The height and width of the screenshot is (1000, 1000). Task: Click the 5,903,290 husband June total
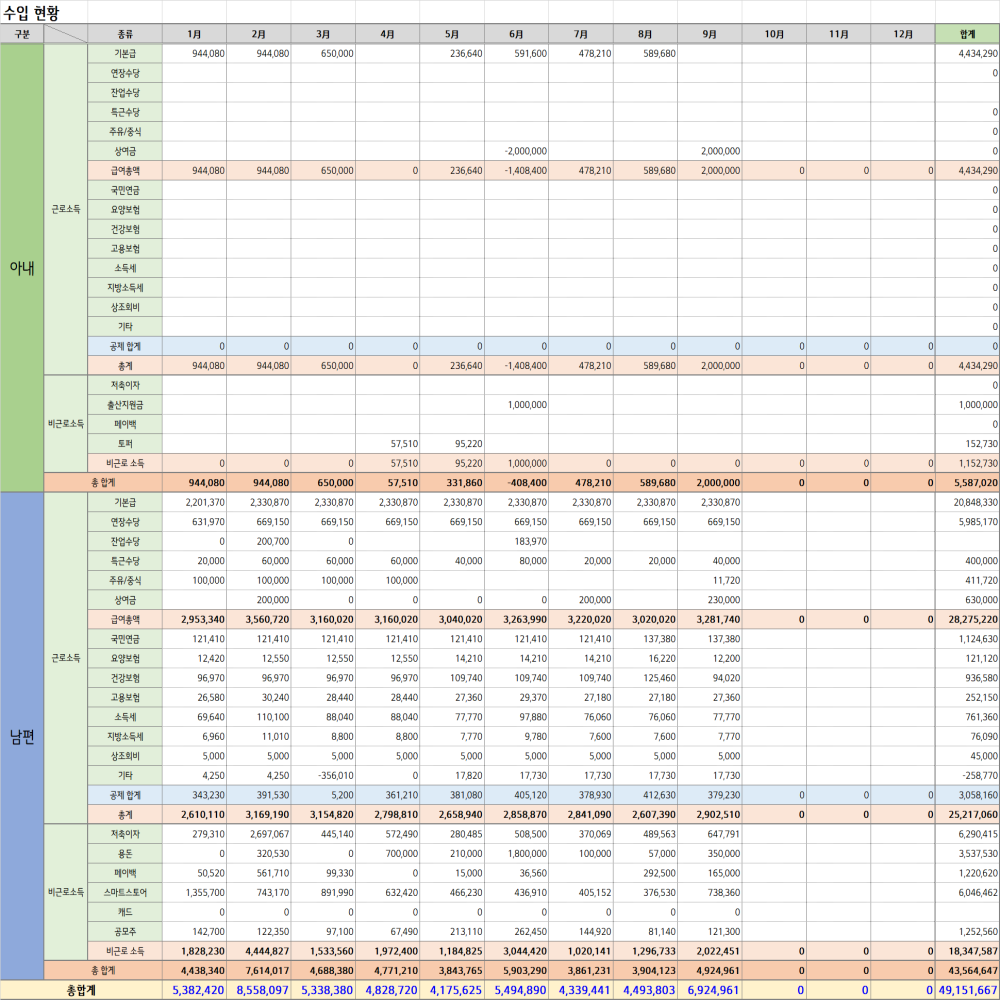point(516,970)
